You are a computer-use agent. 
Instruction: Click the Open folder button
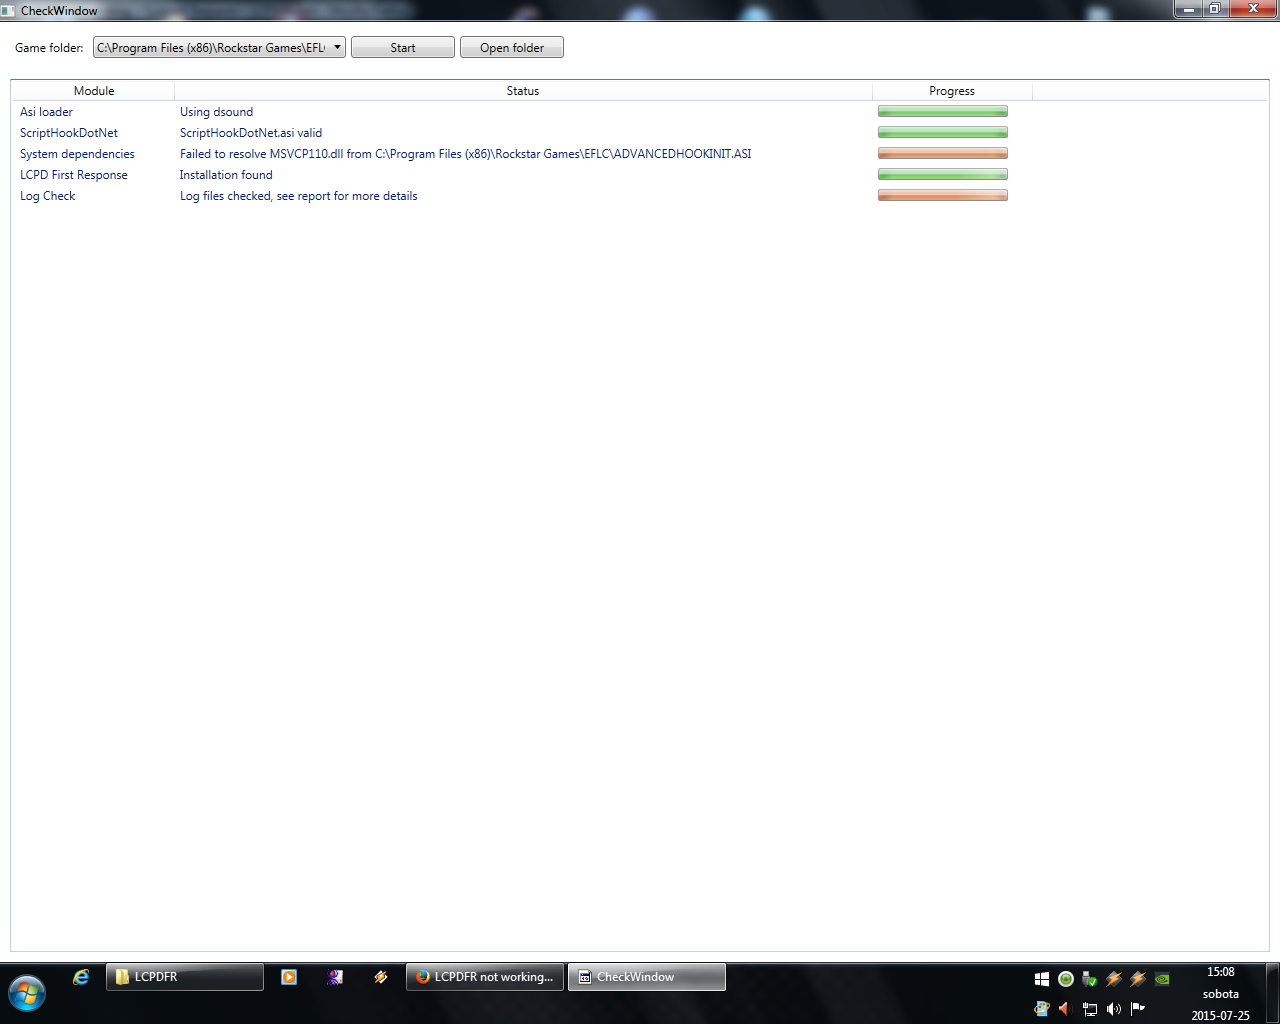pyautogui.click(x=512, y=47)
